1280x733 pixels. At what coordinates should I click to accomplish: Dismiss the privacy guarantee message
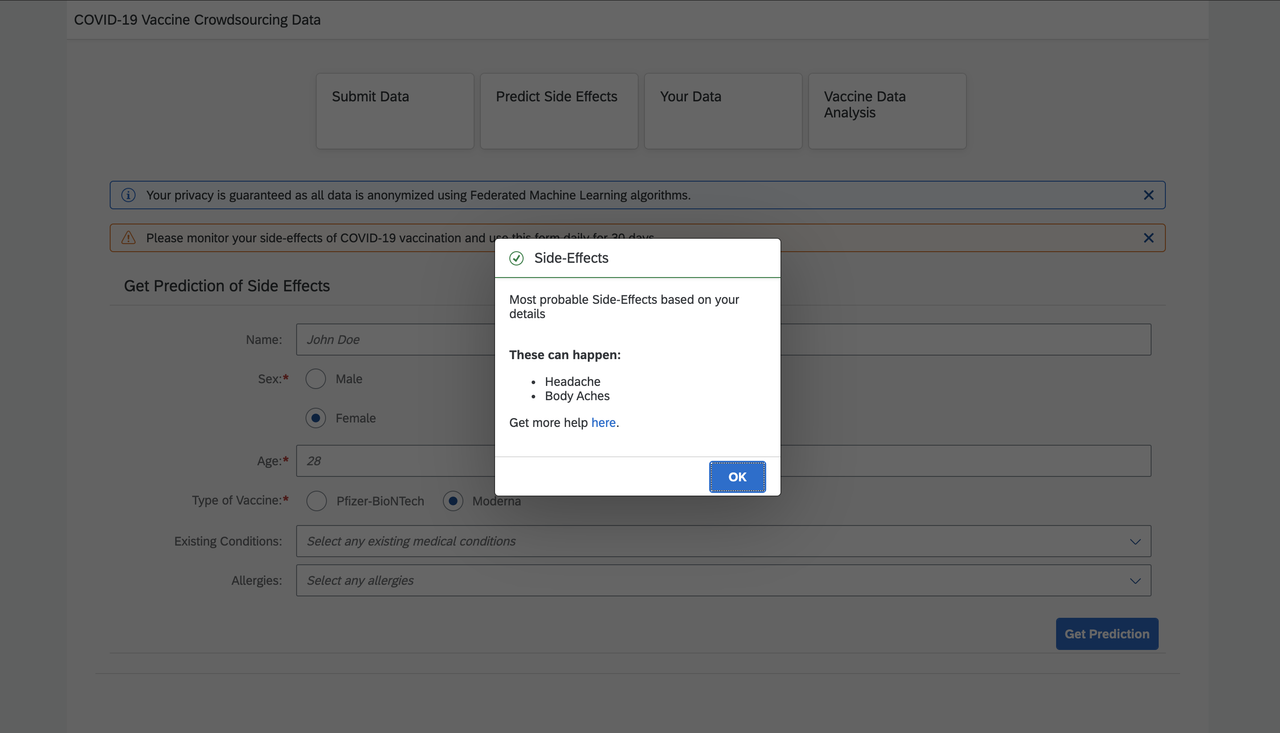point(1148,194)
